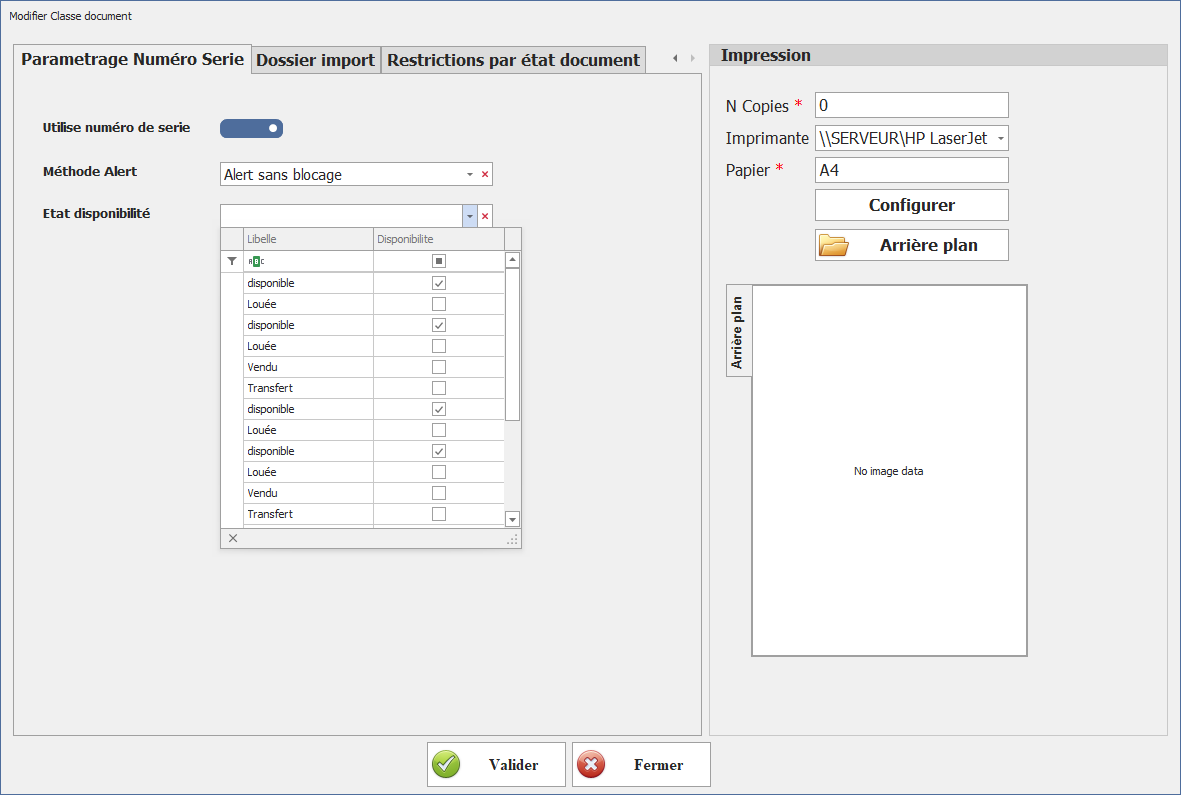Click the list scrollbar up arrow
The width and height of the screenshot is (1181, 795).
pos(512,260)
